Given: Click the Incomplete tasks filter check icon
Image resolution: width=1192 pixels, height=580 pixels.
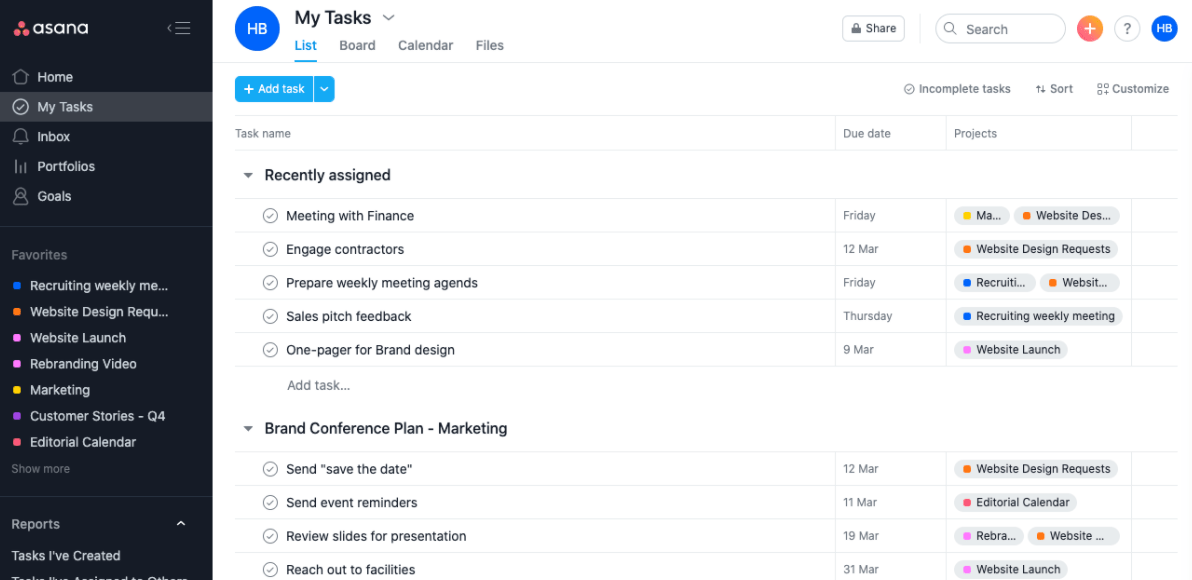Looking at the screenshot, I should (909, 89).
